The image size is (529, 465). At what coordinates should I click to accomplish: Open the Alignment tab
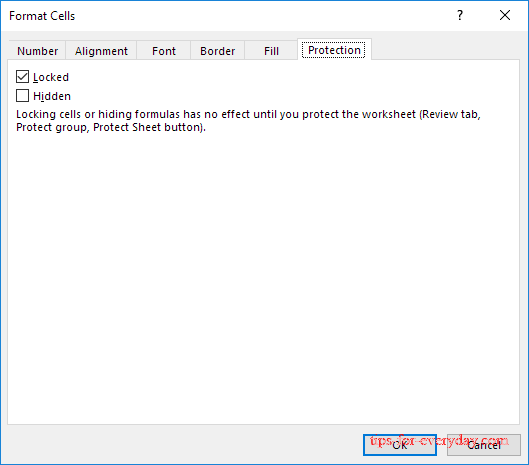click(x=101, y=51)
